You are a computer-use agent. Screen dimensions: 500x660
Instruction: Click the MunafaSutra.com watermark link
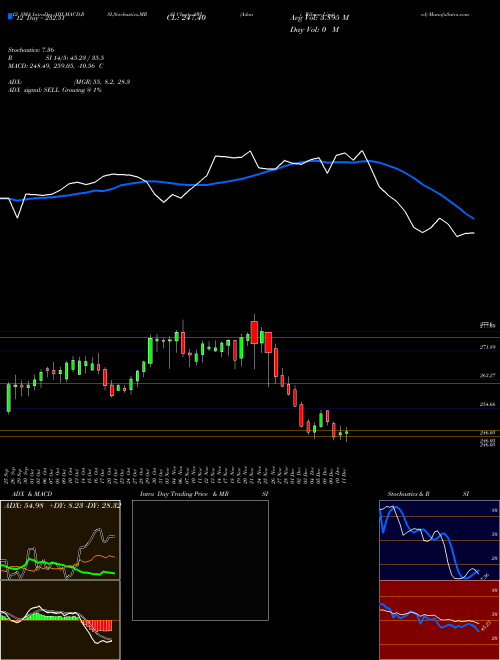444,14
